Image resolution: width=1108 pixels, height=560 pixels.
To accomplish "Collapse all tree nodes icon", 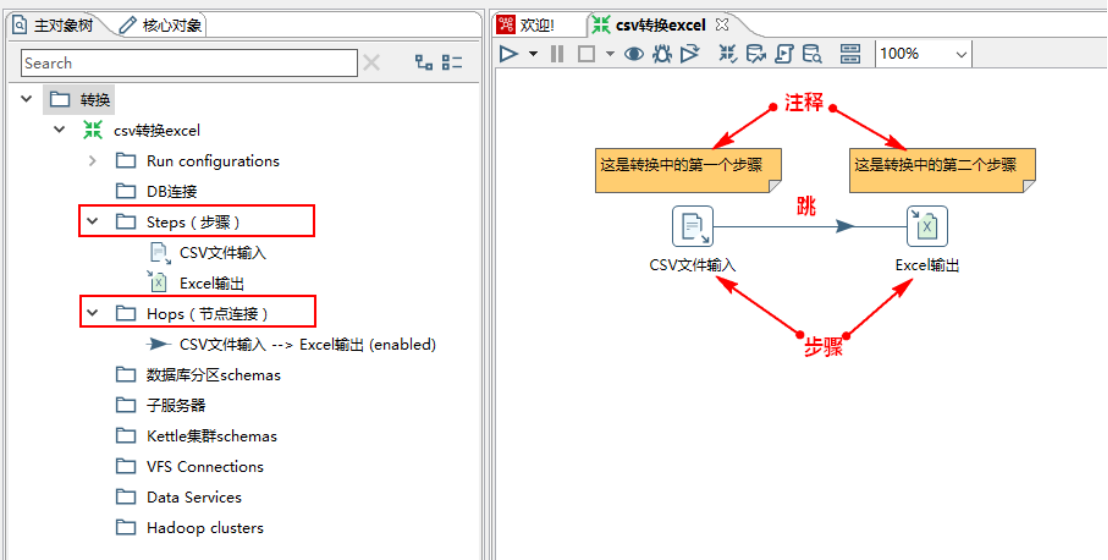I will (452, 63).
